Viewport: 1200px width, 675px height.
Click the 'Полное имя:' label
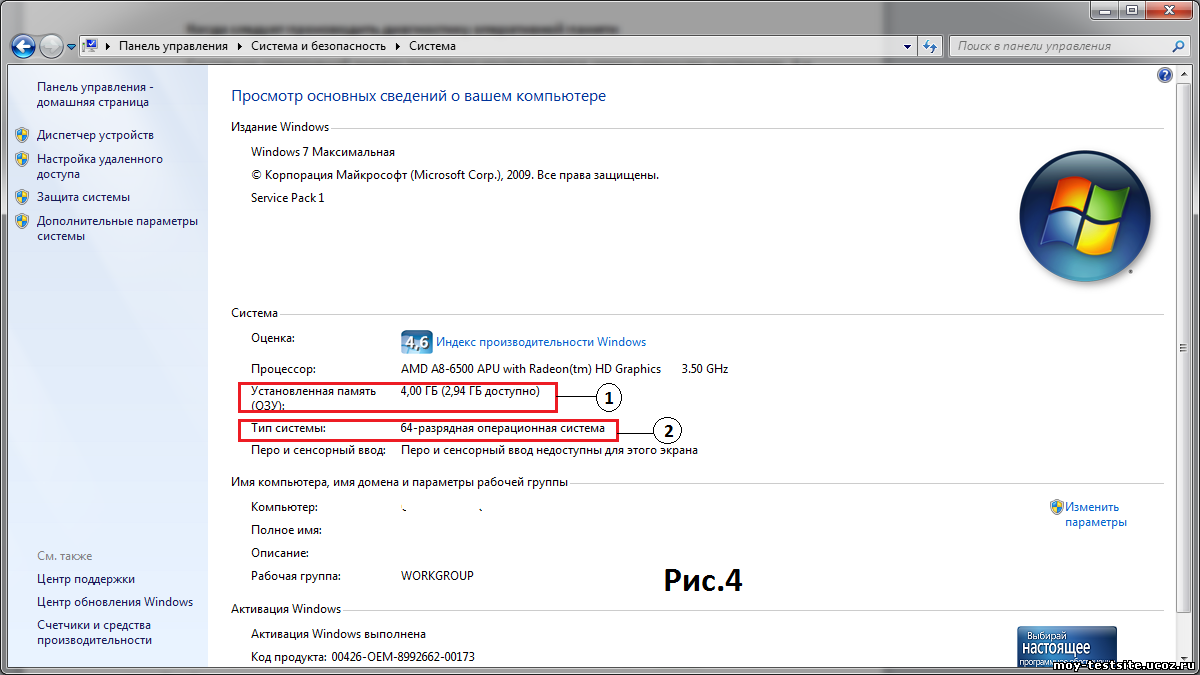pos(286,530)
